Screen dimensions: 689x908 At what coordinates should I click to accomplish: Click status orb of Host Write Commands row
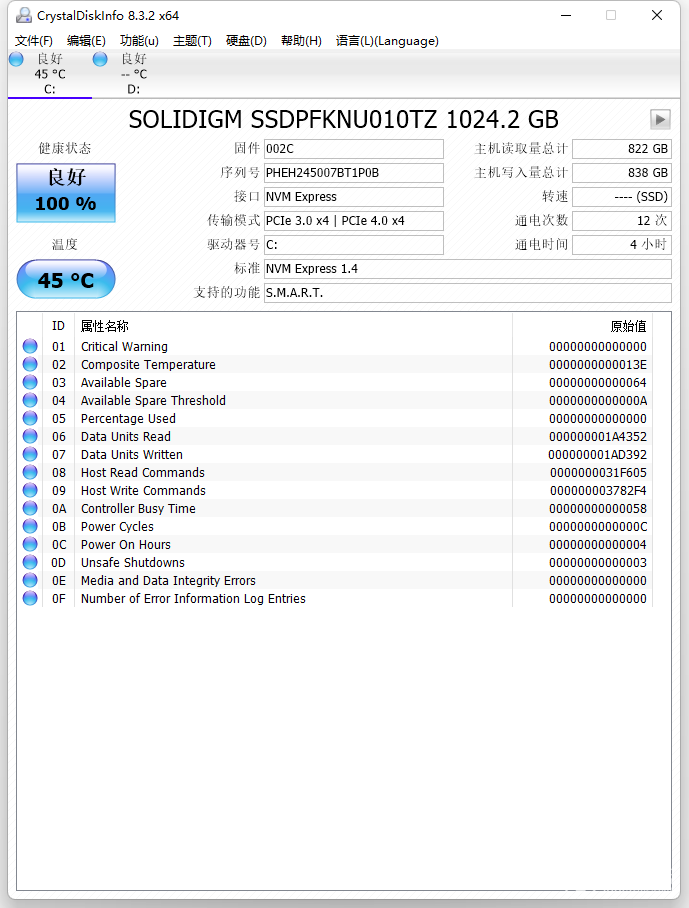tap(30, 490)
